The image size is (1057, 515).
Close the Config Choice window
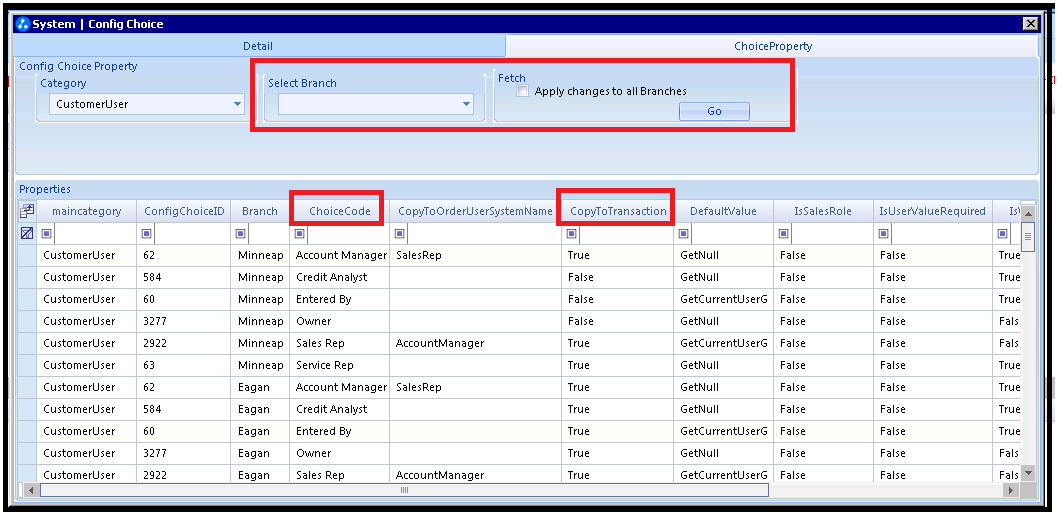[x=1030, y=24]
